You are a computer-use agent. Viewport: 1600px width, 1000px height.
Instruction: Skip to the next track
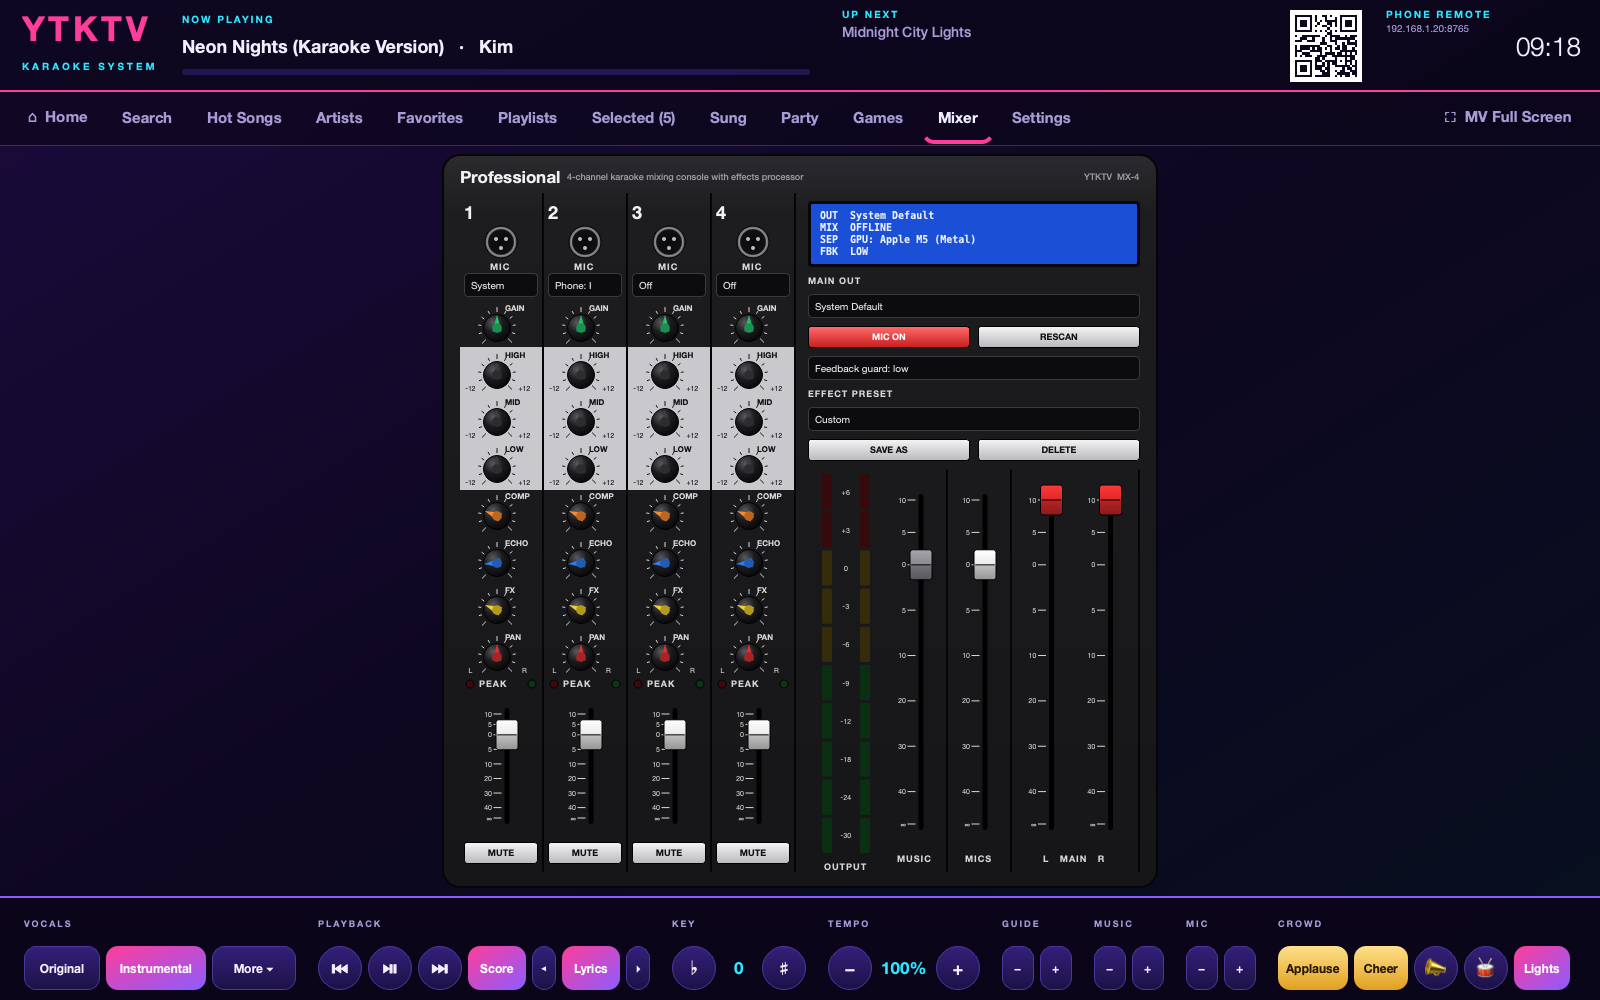440,968
